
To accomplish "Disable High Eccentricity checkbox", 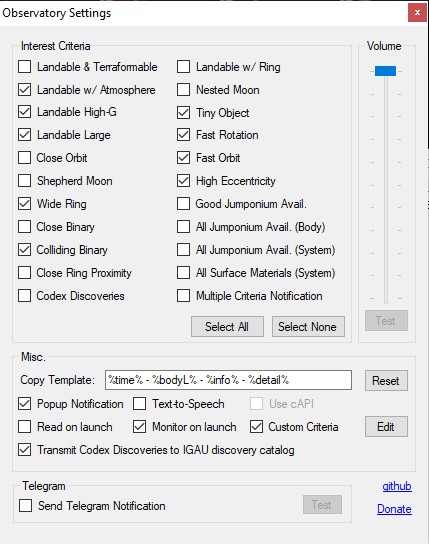I will coord(183,181).
